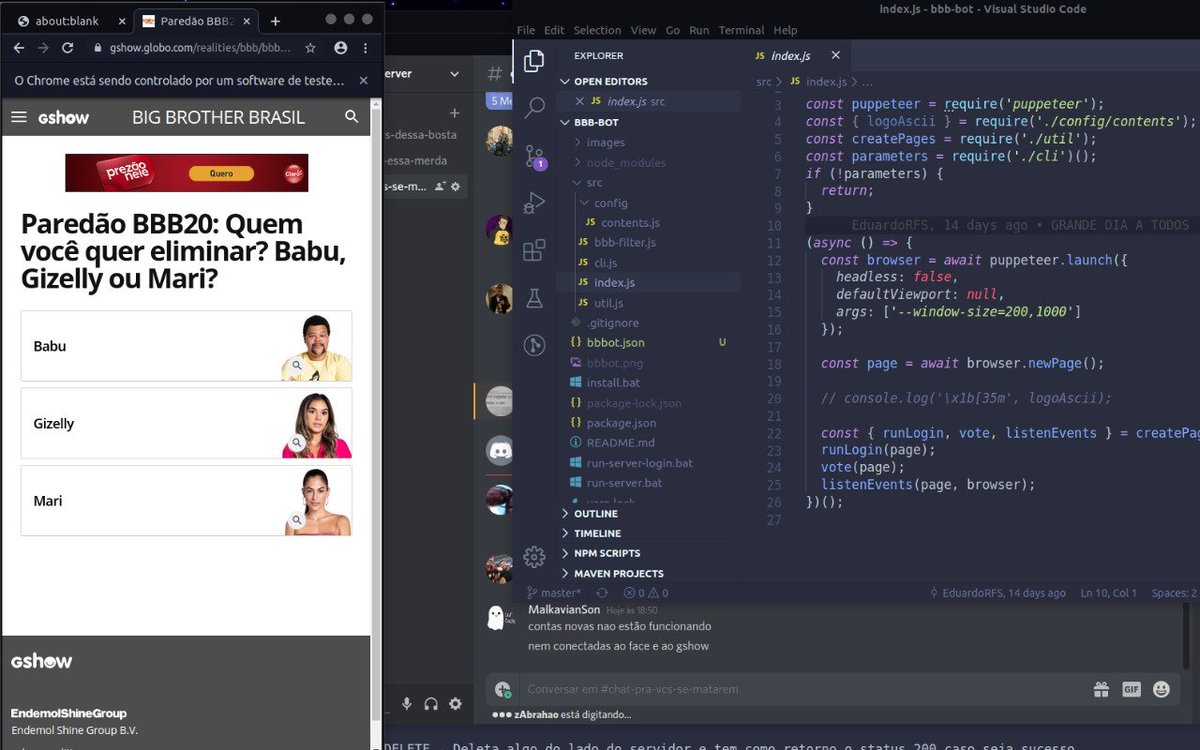Open Discord GIF picker
The height and width of the screenshot is (750, 1200).
coord(1131,689)
